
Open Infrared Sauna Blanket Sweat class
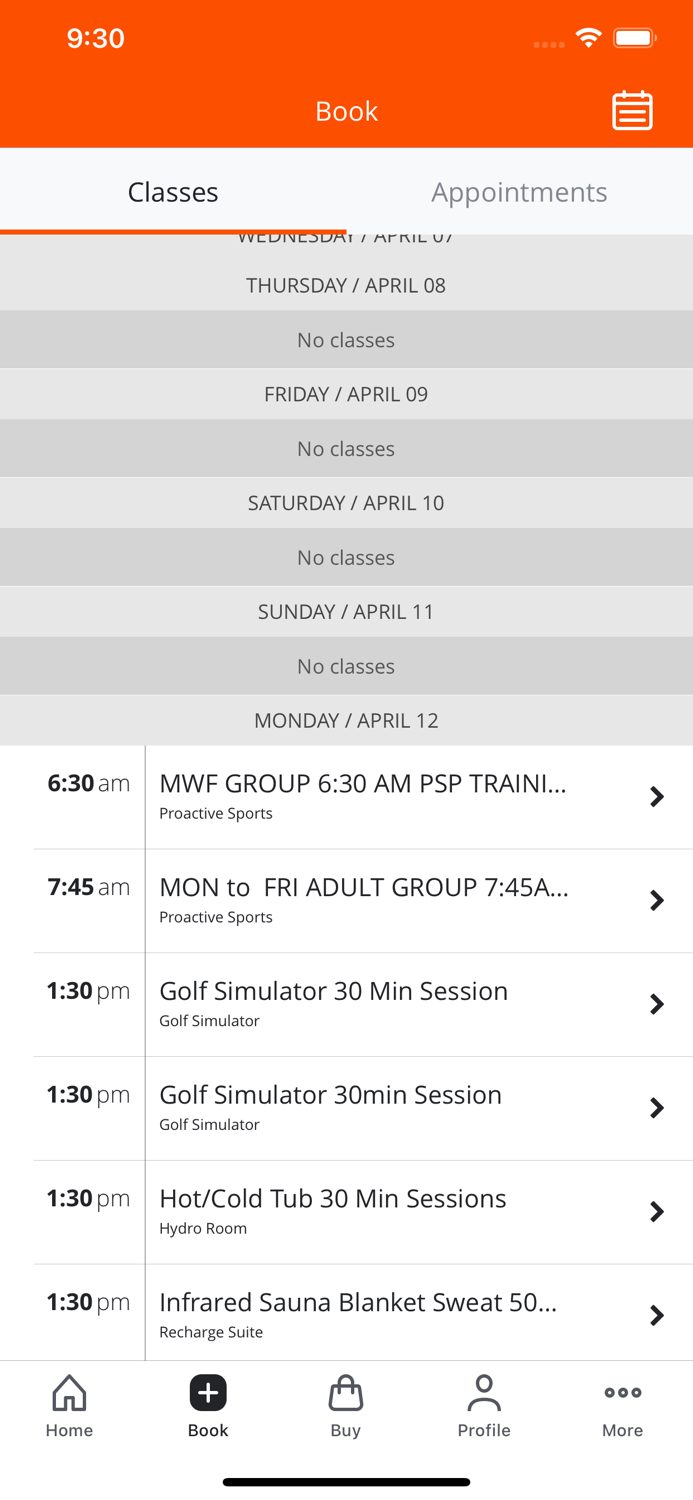pyautogui.click(x=358, y=1302)
